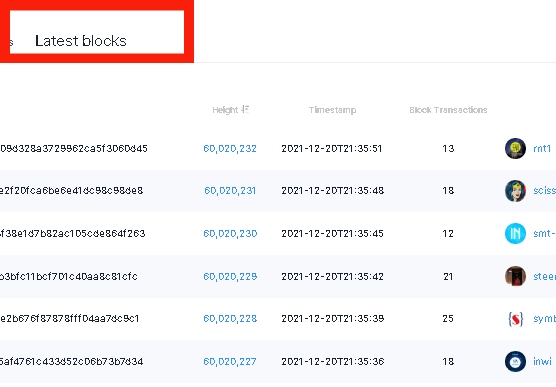Open the witness link starting with symb

[544, 319]
